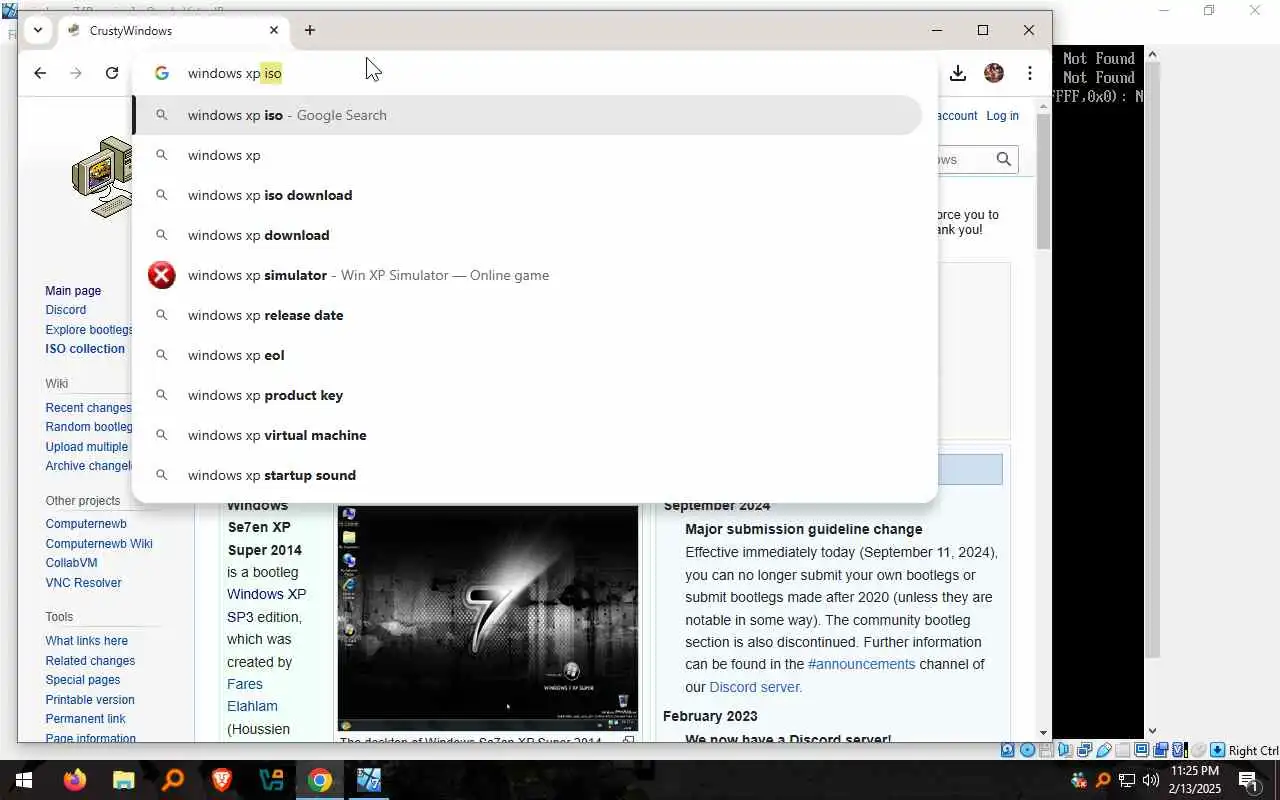Select 'windows xp download' suggestion
This screenshot has height=800, width=1280.
coord(527,235)
